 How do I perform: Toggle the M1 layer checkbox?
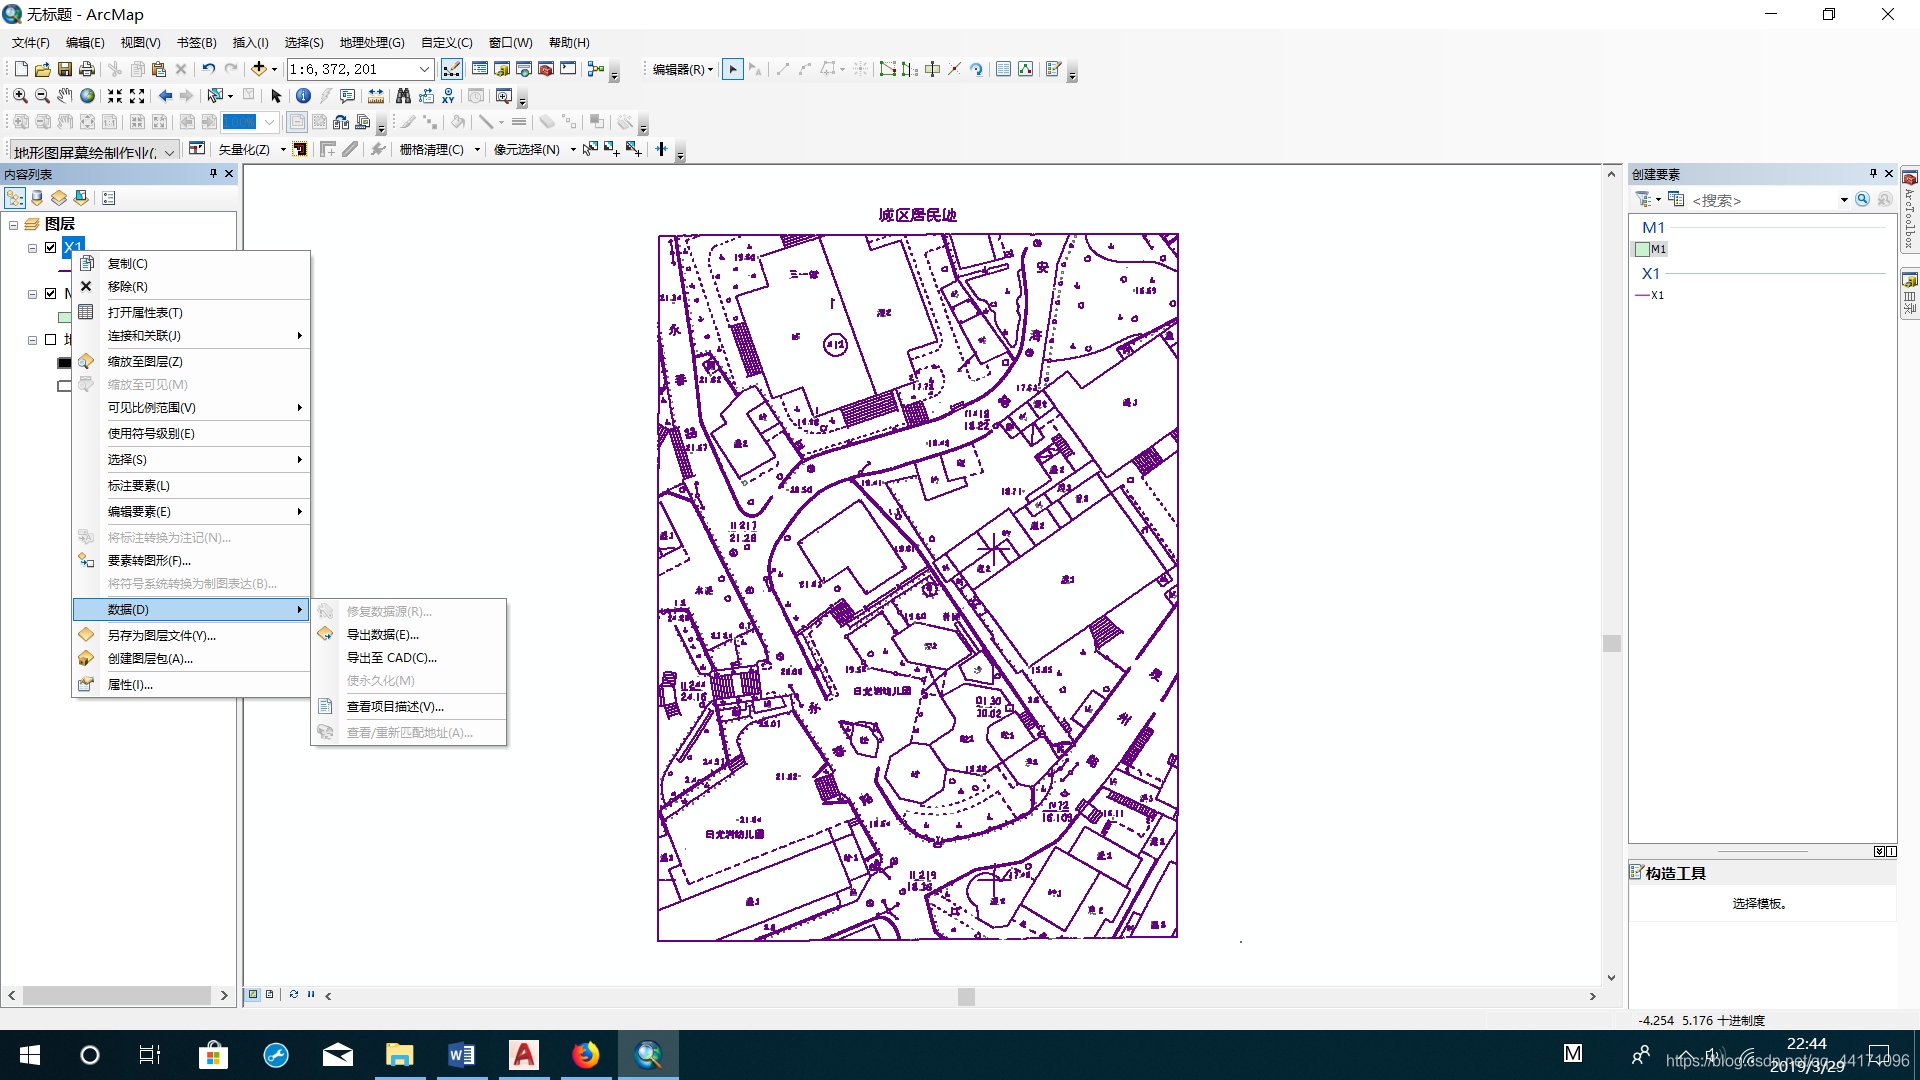click(51, 294)
